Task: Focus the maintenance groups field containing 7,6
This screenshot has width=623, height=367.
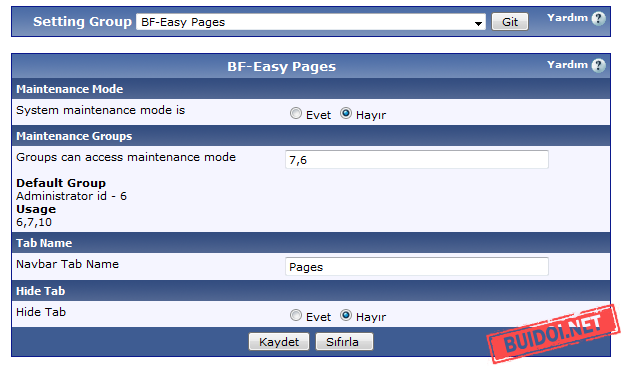Action: pyautogui.click(x=417, y=160)
